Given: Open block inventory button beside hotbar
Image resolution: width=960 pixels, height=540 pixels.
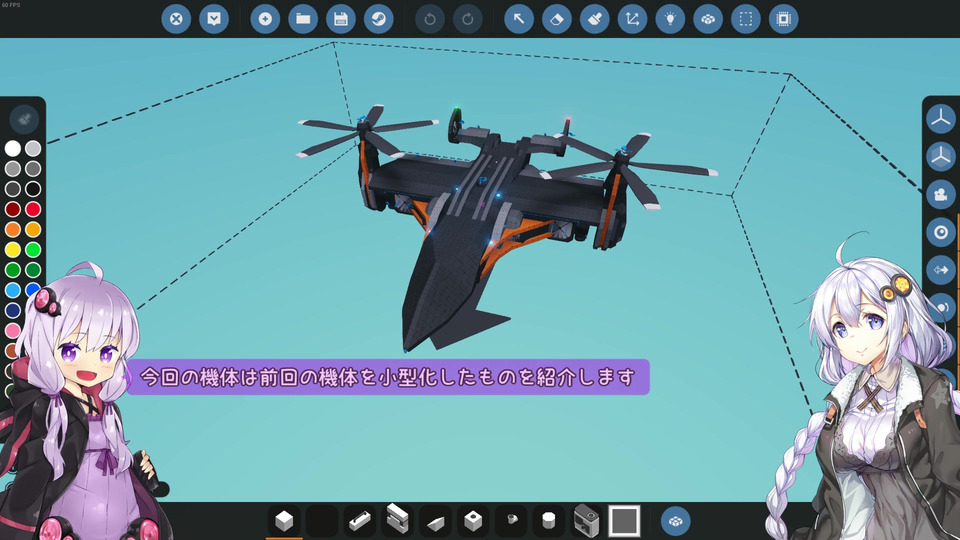Looking at the screenshot, I should click(676, 521).
